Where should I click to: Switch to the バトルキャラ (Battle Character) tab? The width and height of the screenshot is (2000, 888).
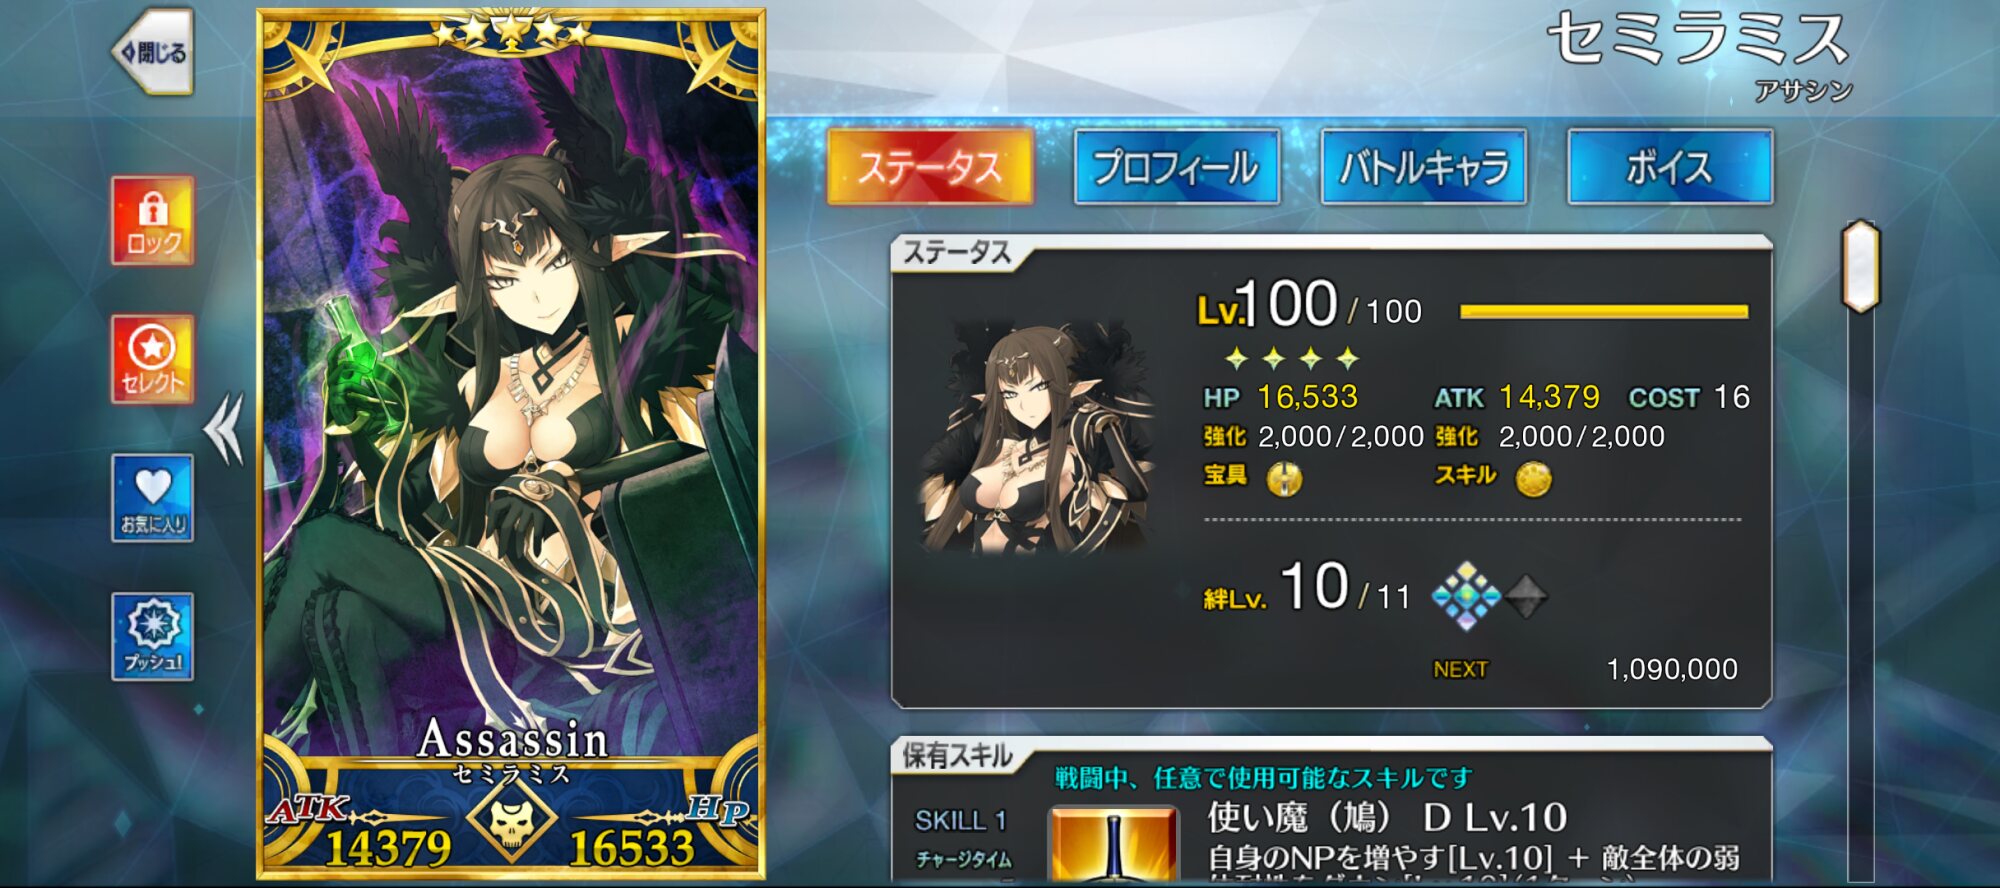[x=1424, y=167]
